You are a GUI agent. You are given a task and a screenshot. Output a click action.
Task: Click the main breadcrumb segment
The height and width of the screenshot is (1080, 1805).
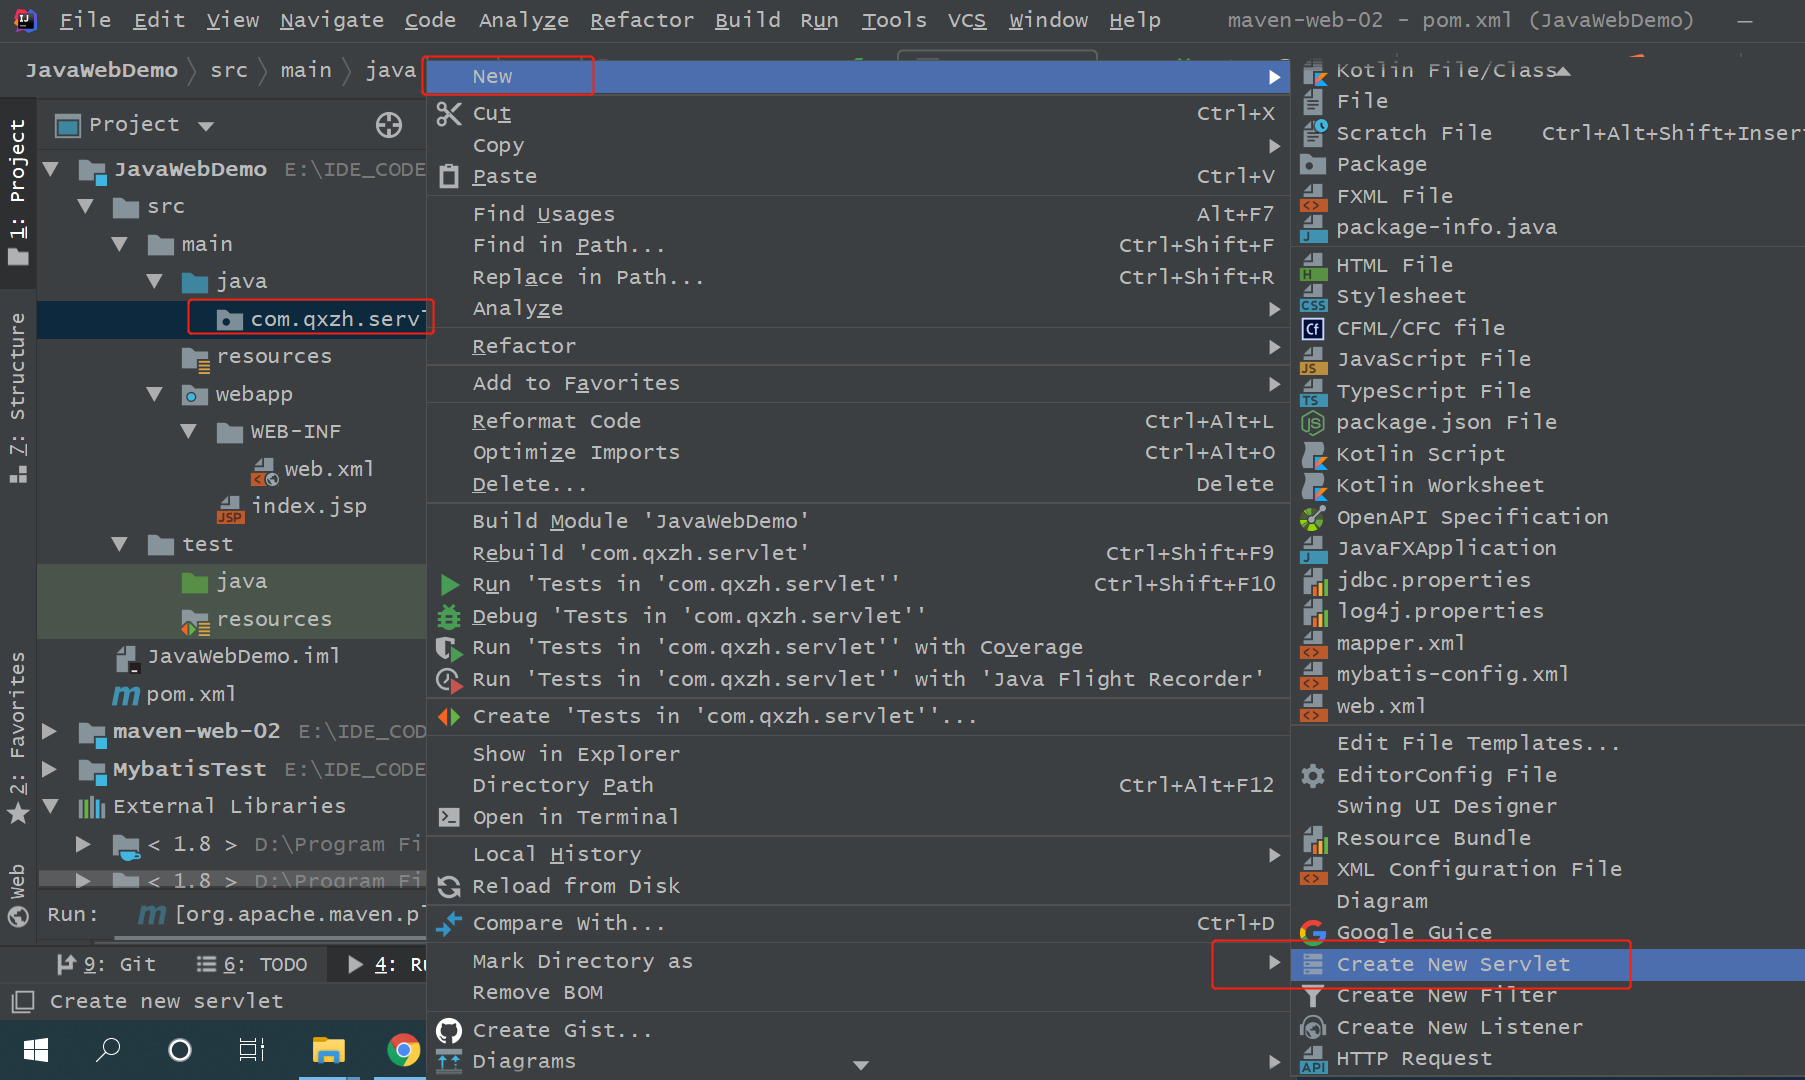tap(306, 70)
